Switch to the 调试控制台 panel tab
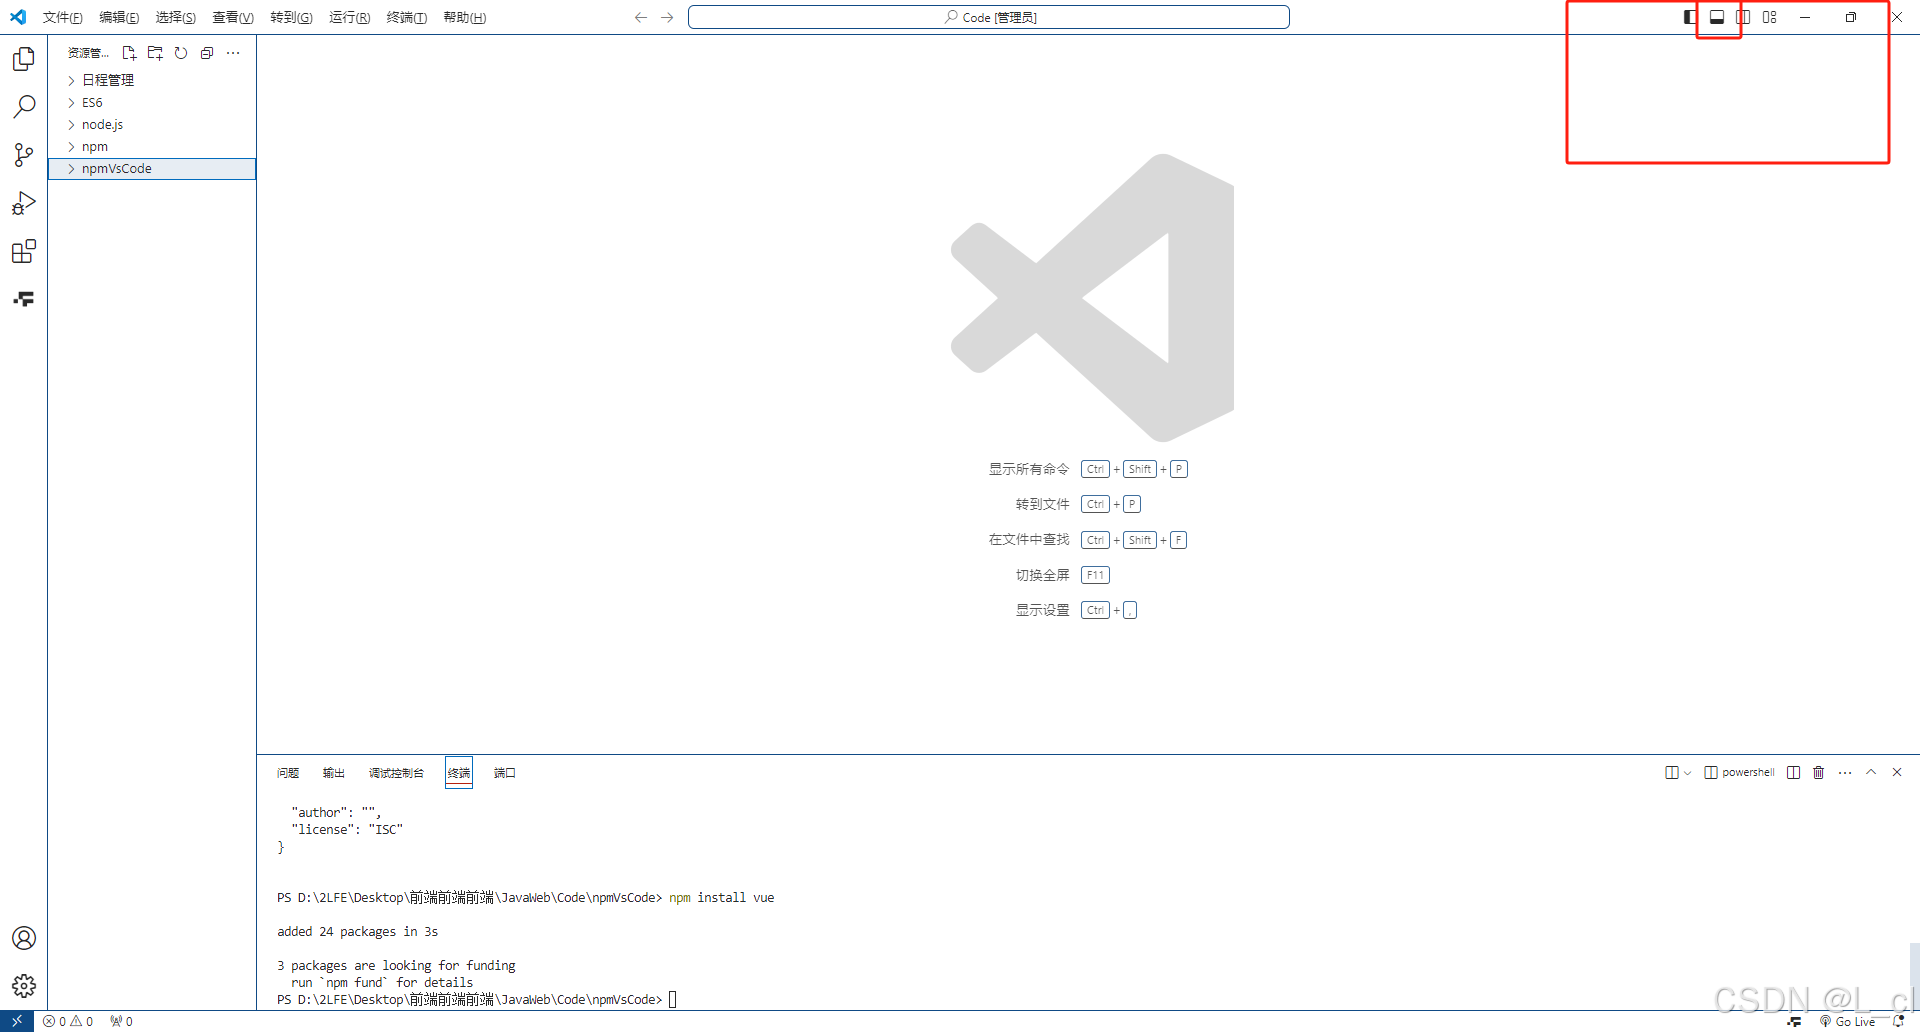 point(396,772)
